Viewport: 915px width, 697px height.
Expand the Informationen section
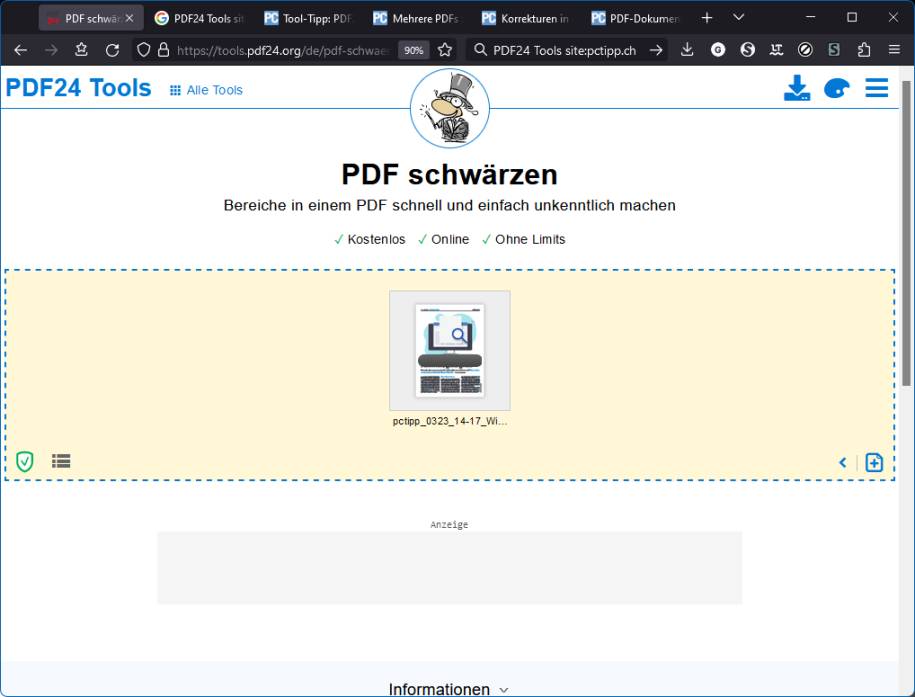click(x=449, y=689)
